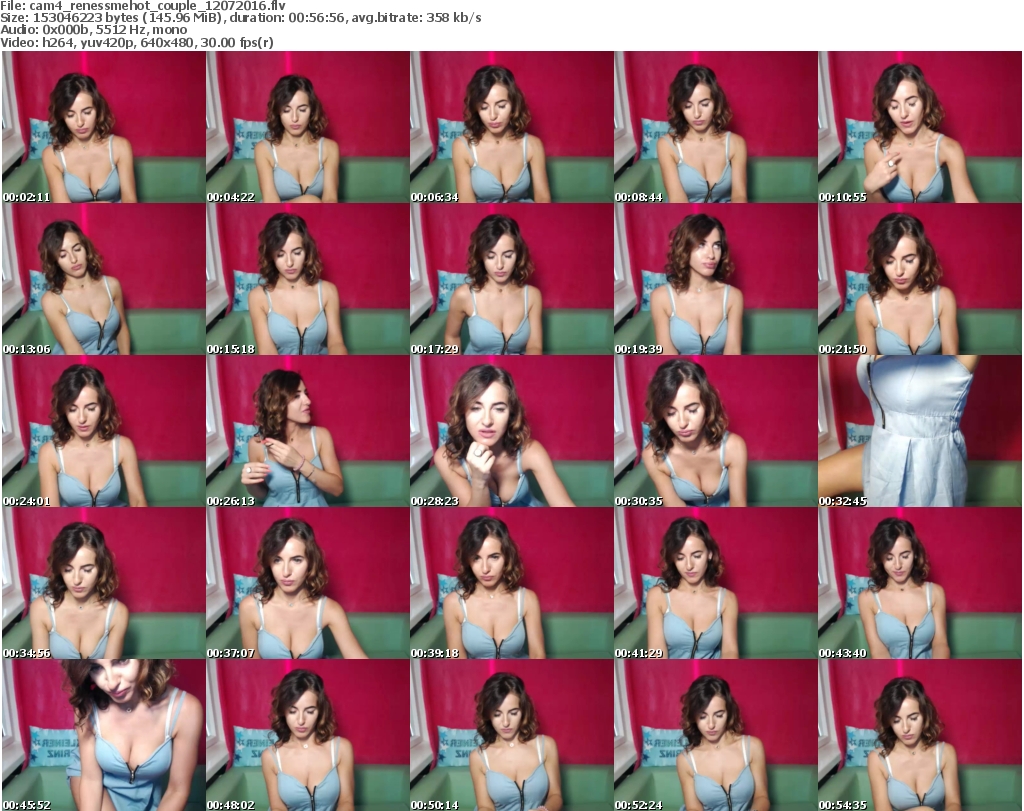The height and width of the screenshot is (811, 1024).
Task: Open the dress close-up at 00:32:45
Action: pos(920,431)
